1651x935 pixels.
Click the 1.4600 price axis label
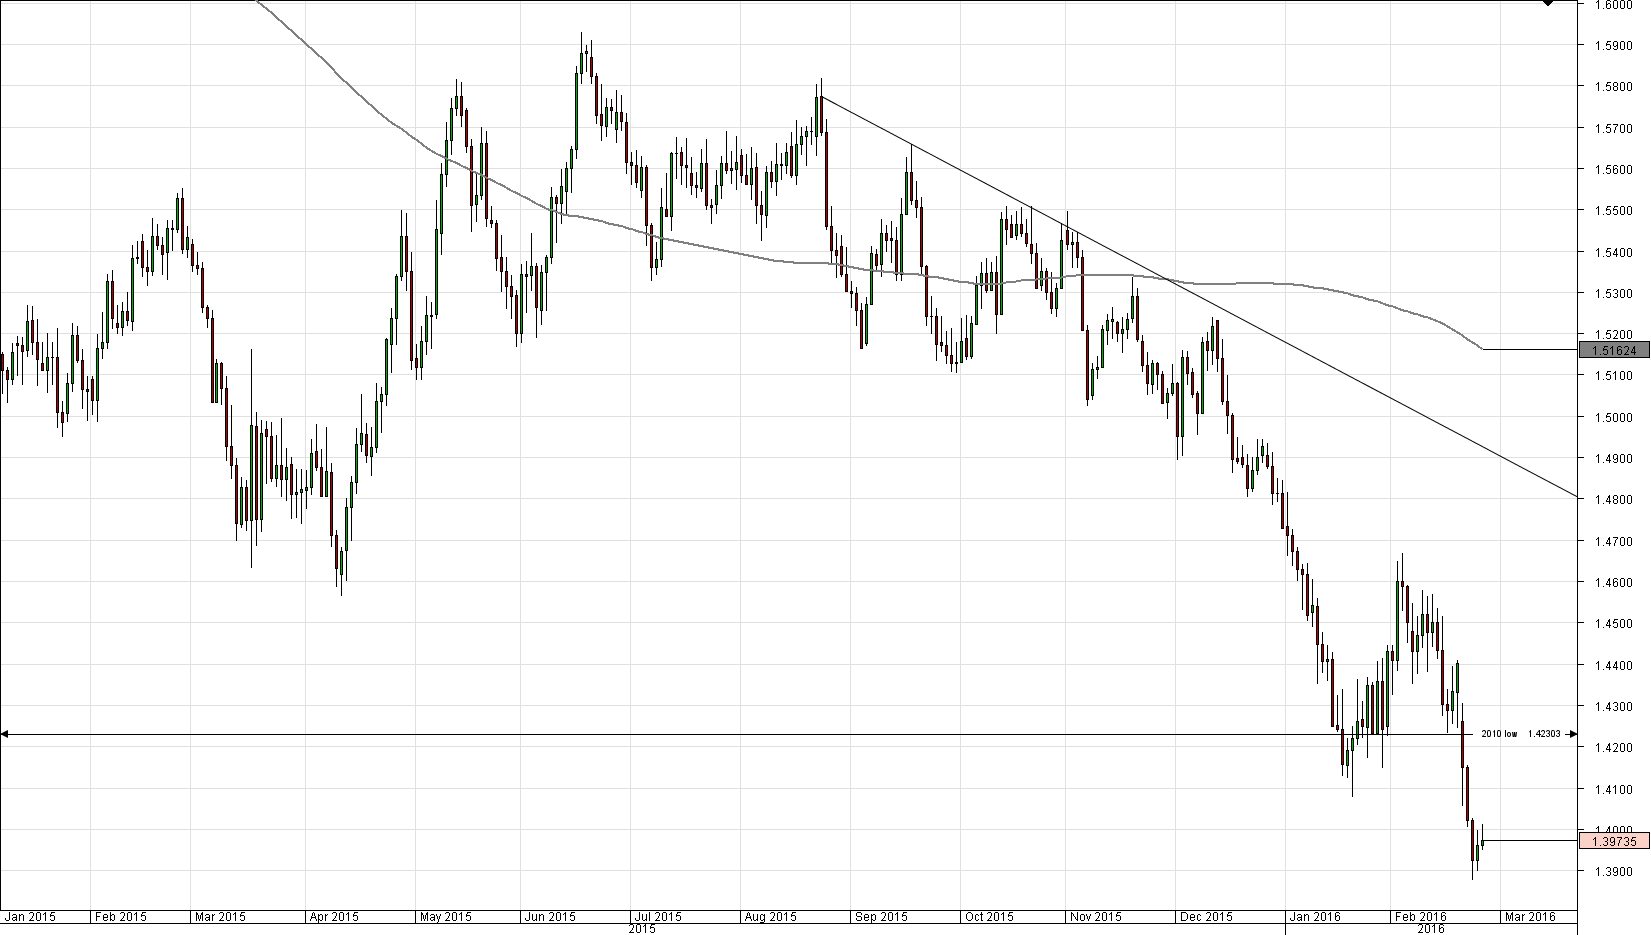coord(1615,583)
